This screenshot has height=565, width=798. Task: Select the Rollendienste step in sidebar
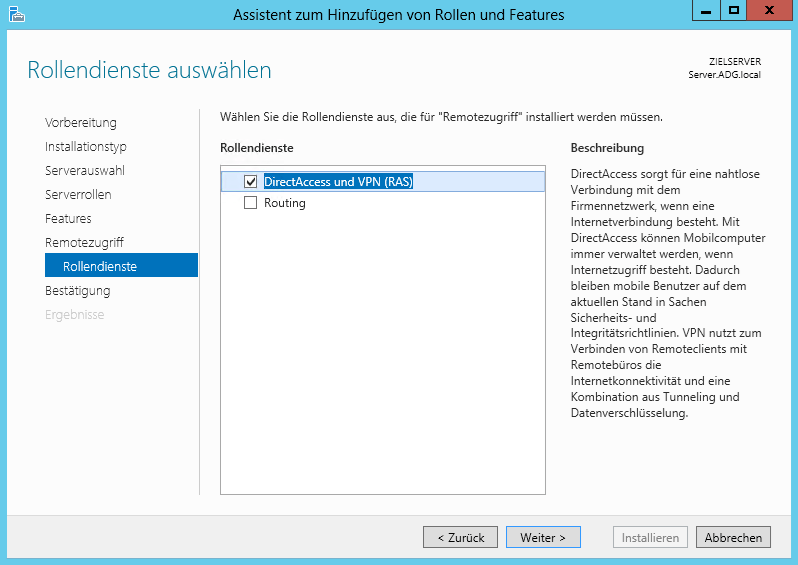pos(121,265)
